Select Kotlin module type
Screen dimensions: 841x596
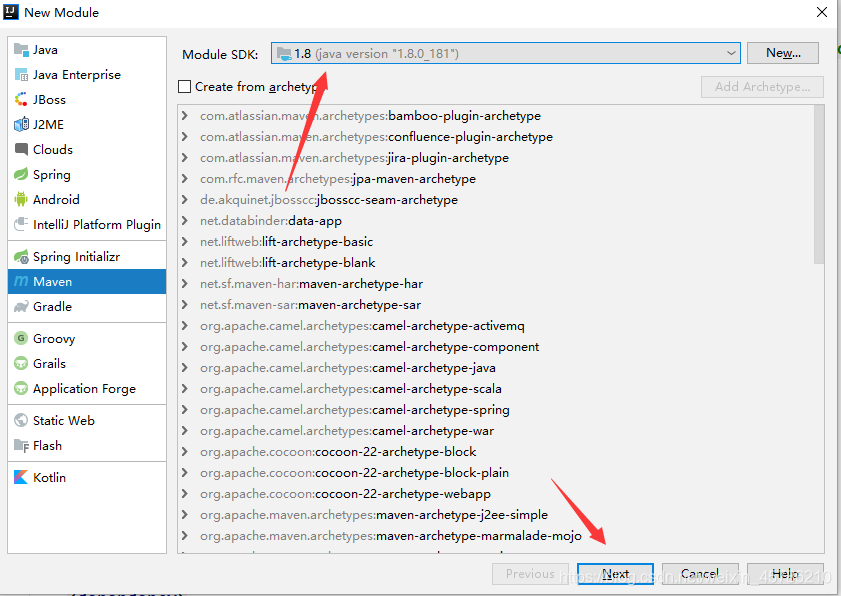pyautogui.click(x=87, y=477)
